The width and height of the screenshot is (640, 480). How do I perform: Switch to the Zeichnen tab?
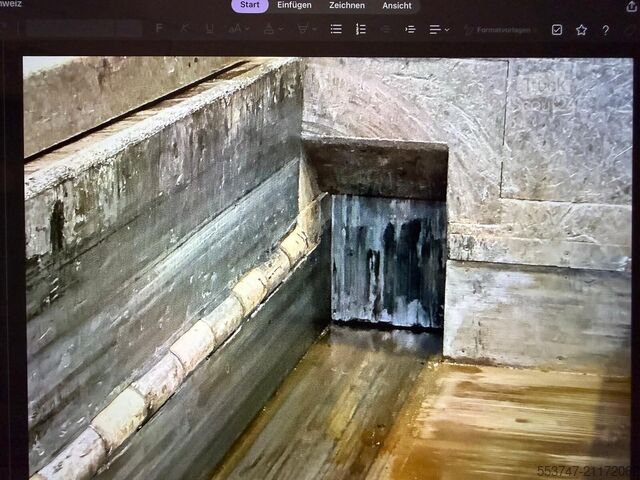tap(346, 5)
